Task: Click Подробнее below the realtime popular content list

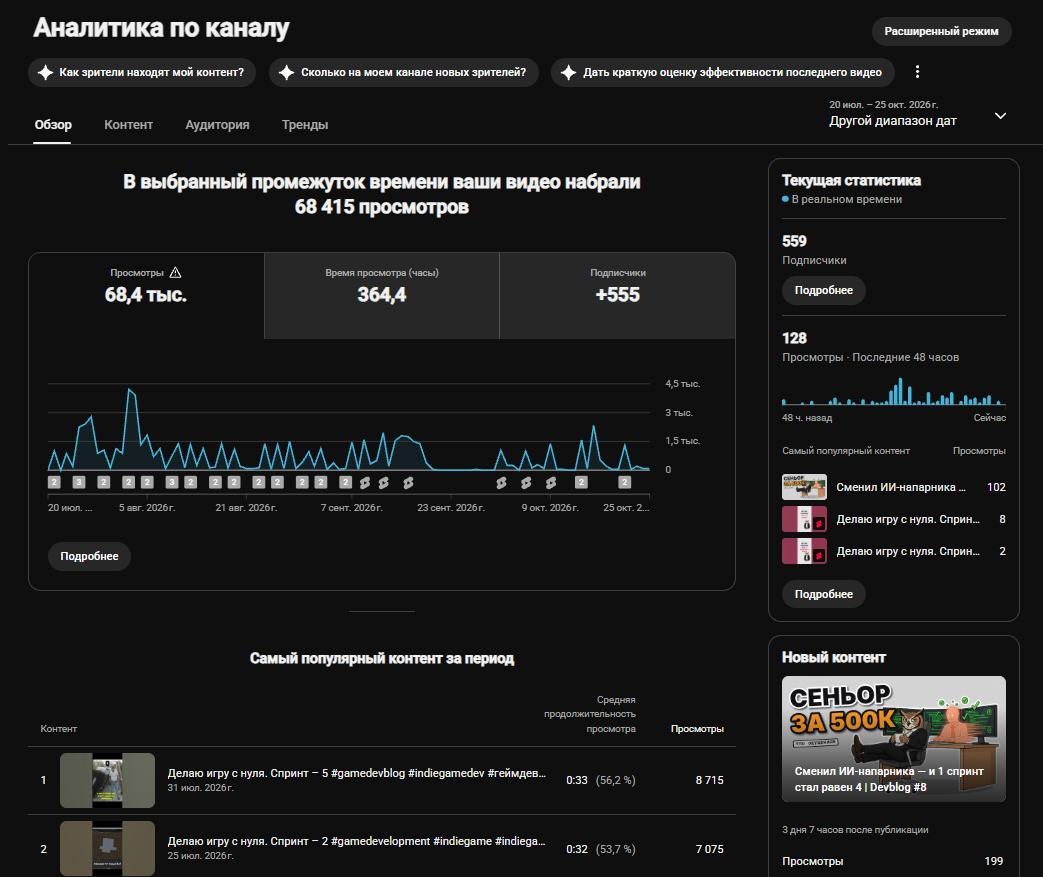Action: coord(823,594)
